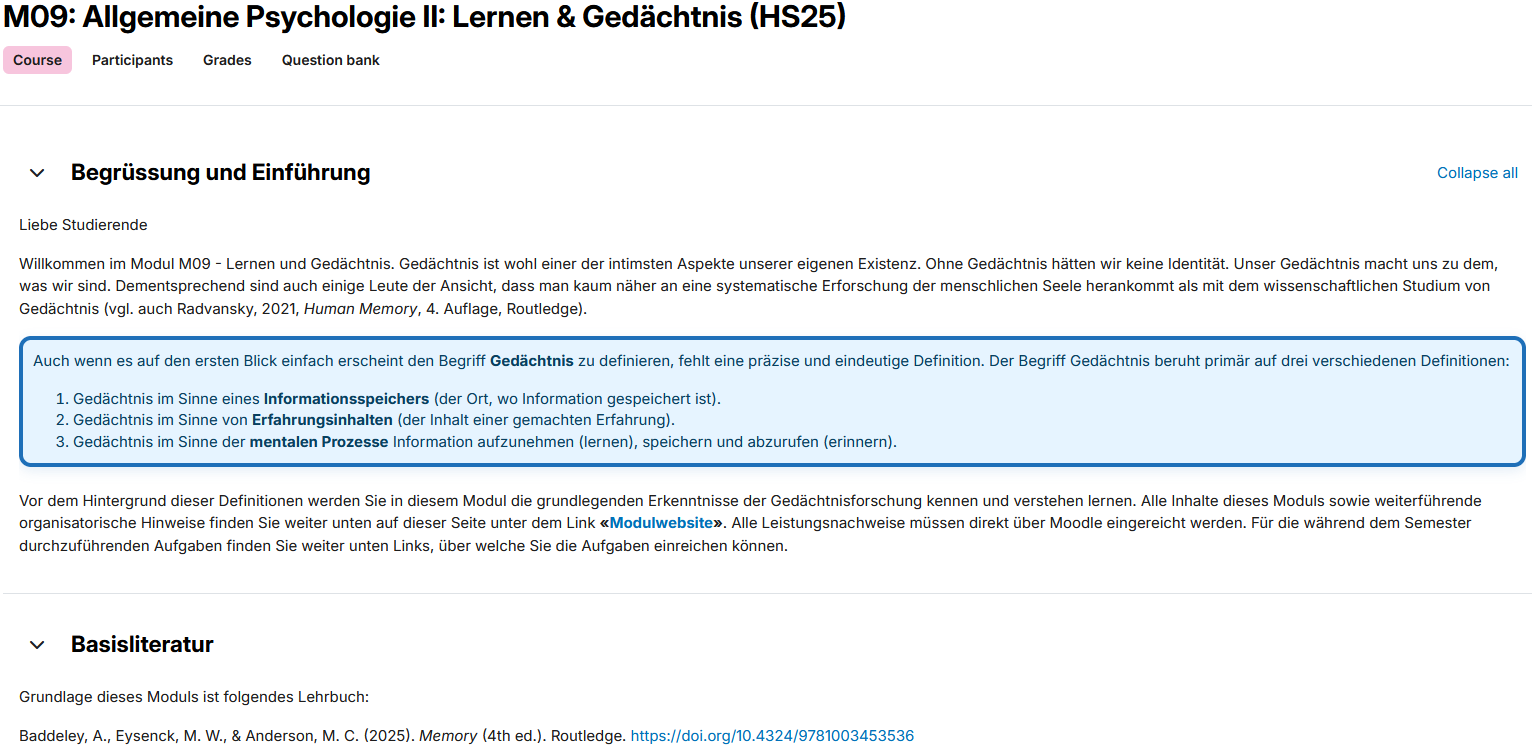Click the Basisliteratur section heading

click(142, 645)
